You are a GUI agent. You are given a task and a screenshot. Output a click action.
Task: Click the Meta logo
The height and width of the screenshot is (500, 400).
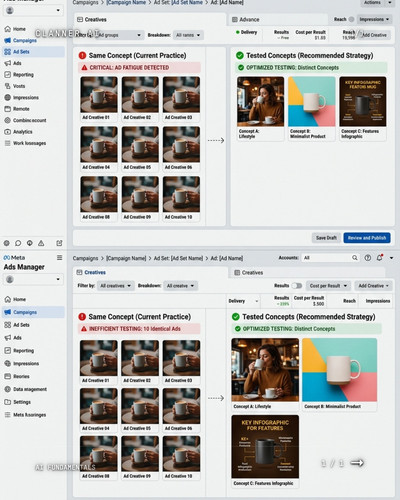pos(14,258)
